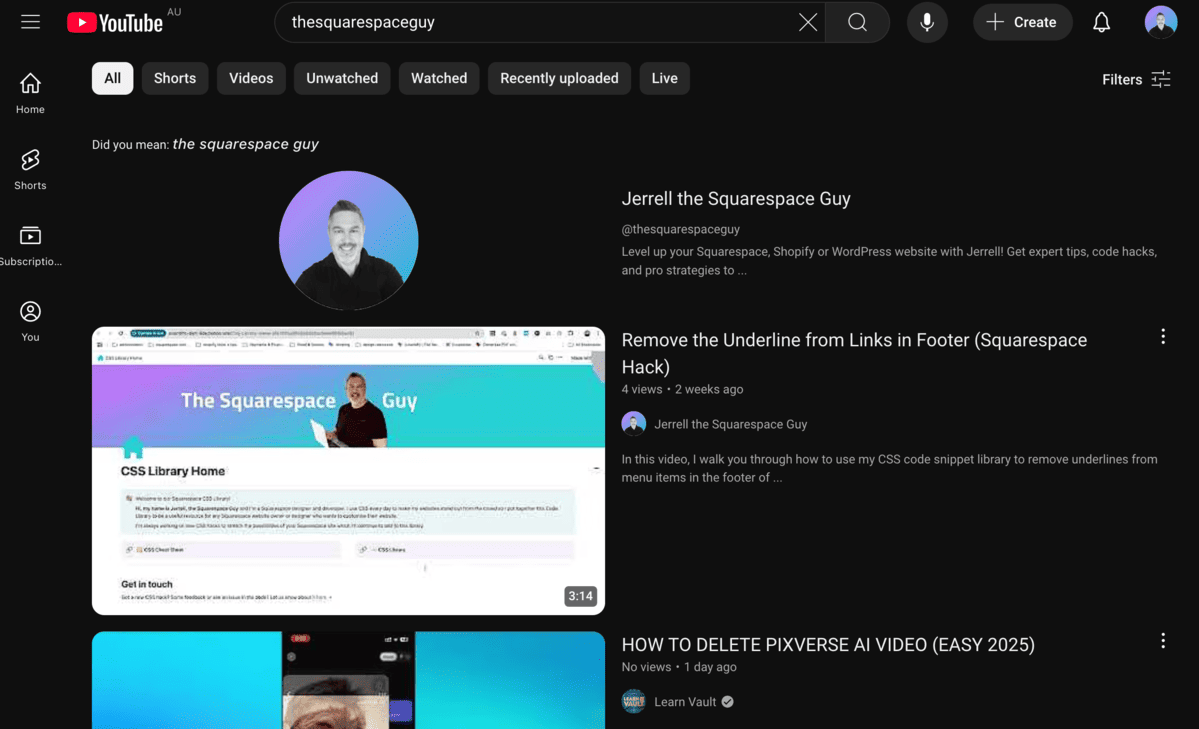Select the Live filter chip

pos(664,78)
